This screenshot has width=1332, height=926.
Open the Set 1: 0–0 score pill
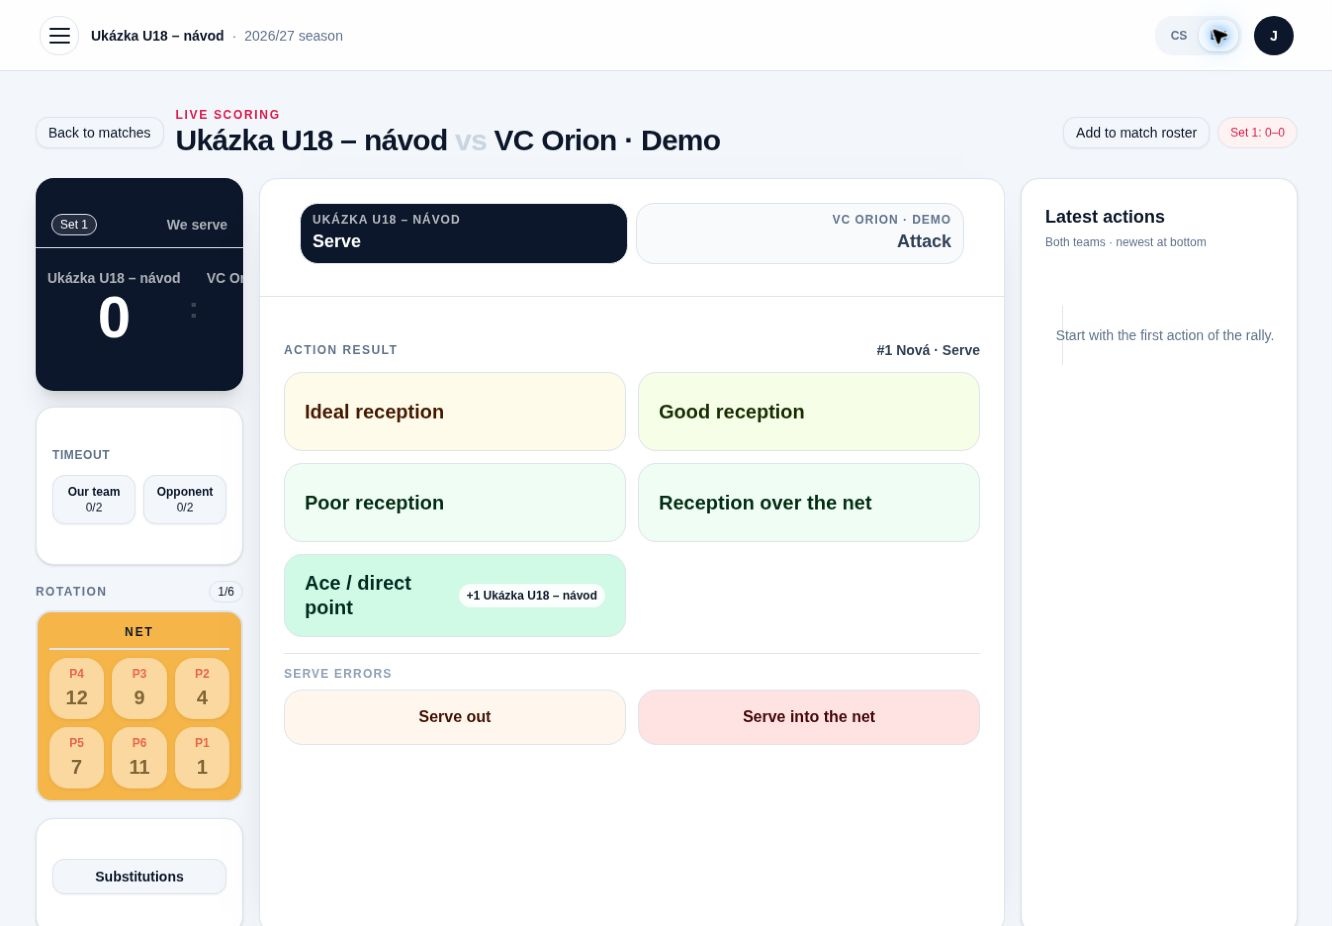1257,133
